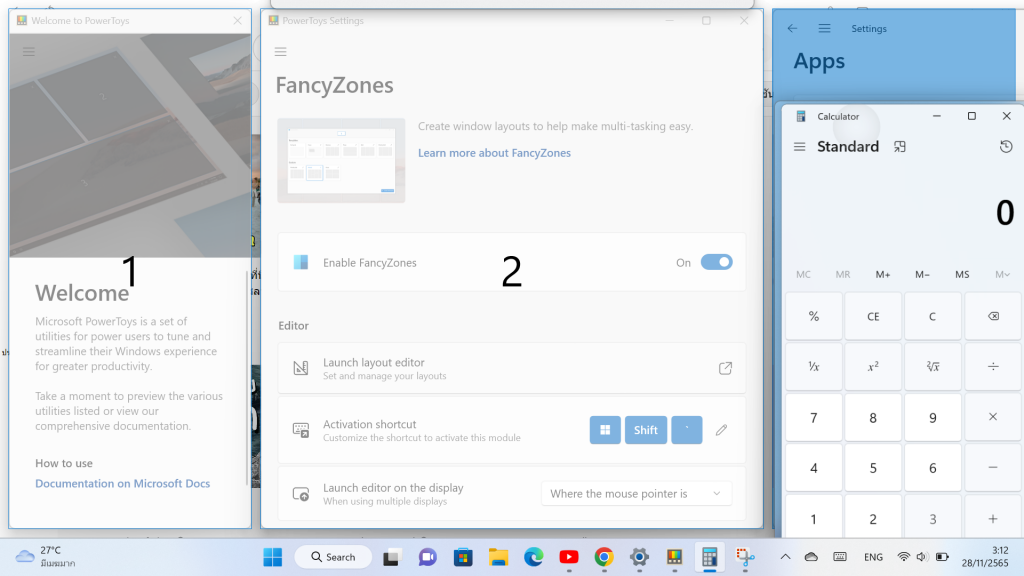Click the backspace key in Calculator
The image size is (1024, 576).
993,316
